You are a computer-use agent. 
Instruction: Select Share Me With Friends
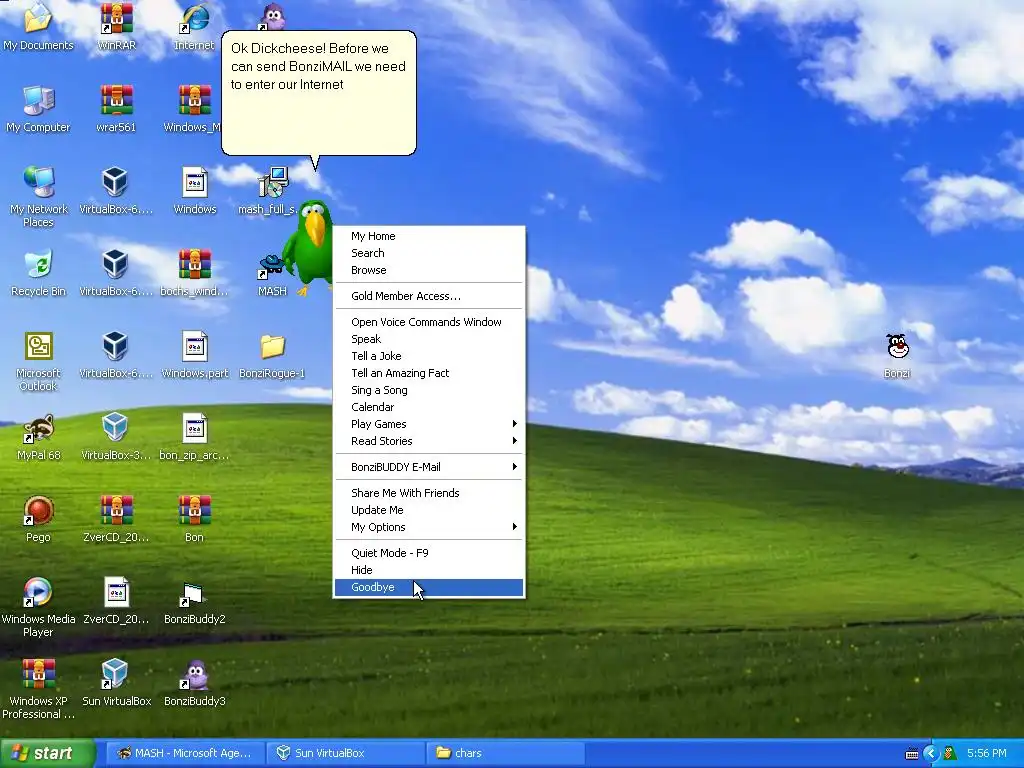(x=429, y=493)
